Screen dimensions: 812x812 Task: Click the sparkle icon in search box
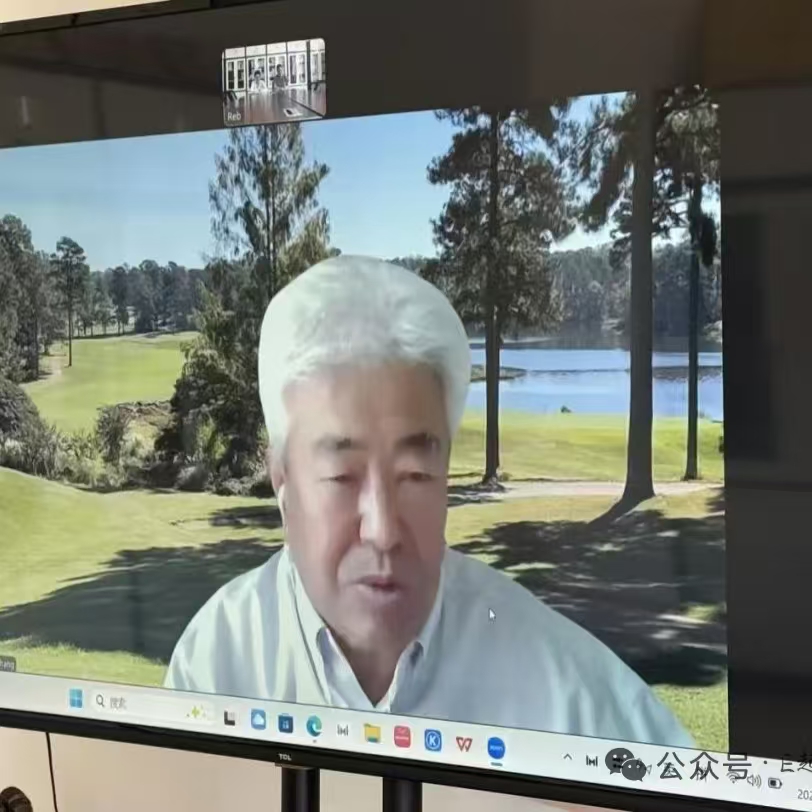pos(197,713)
